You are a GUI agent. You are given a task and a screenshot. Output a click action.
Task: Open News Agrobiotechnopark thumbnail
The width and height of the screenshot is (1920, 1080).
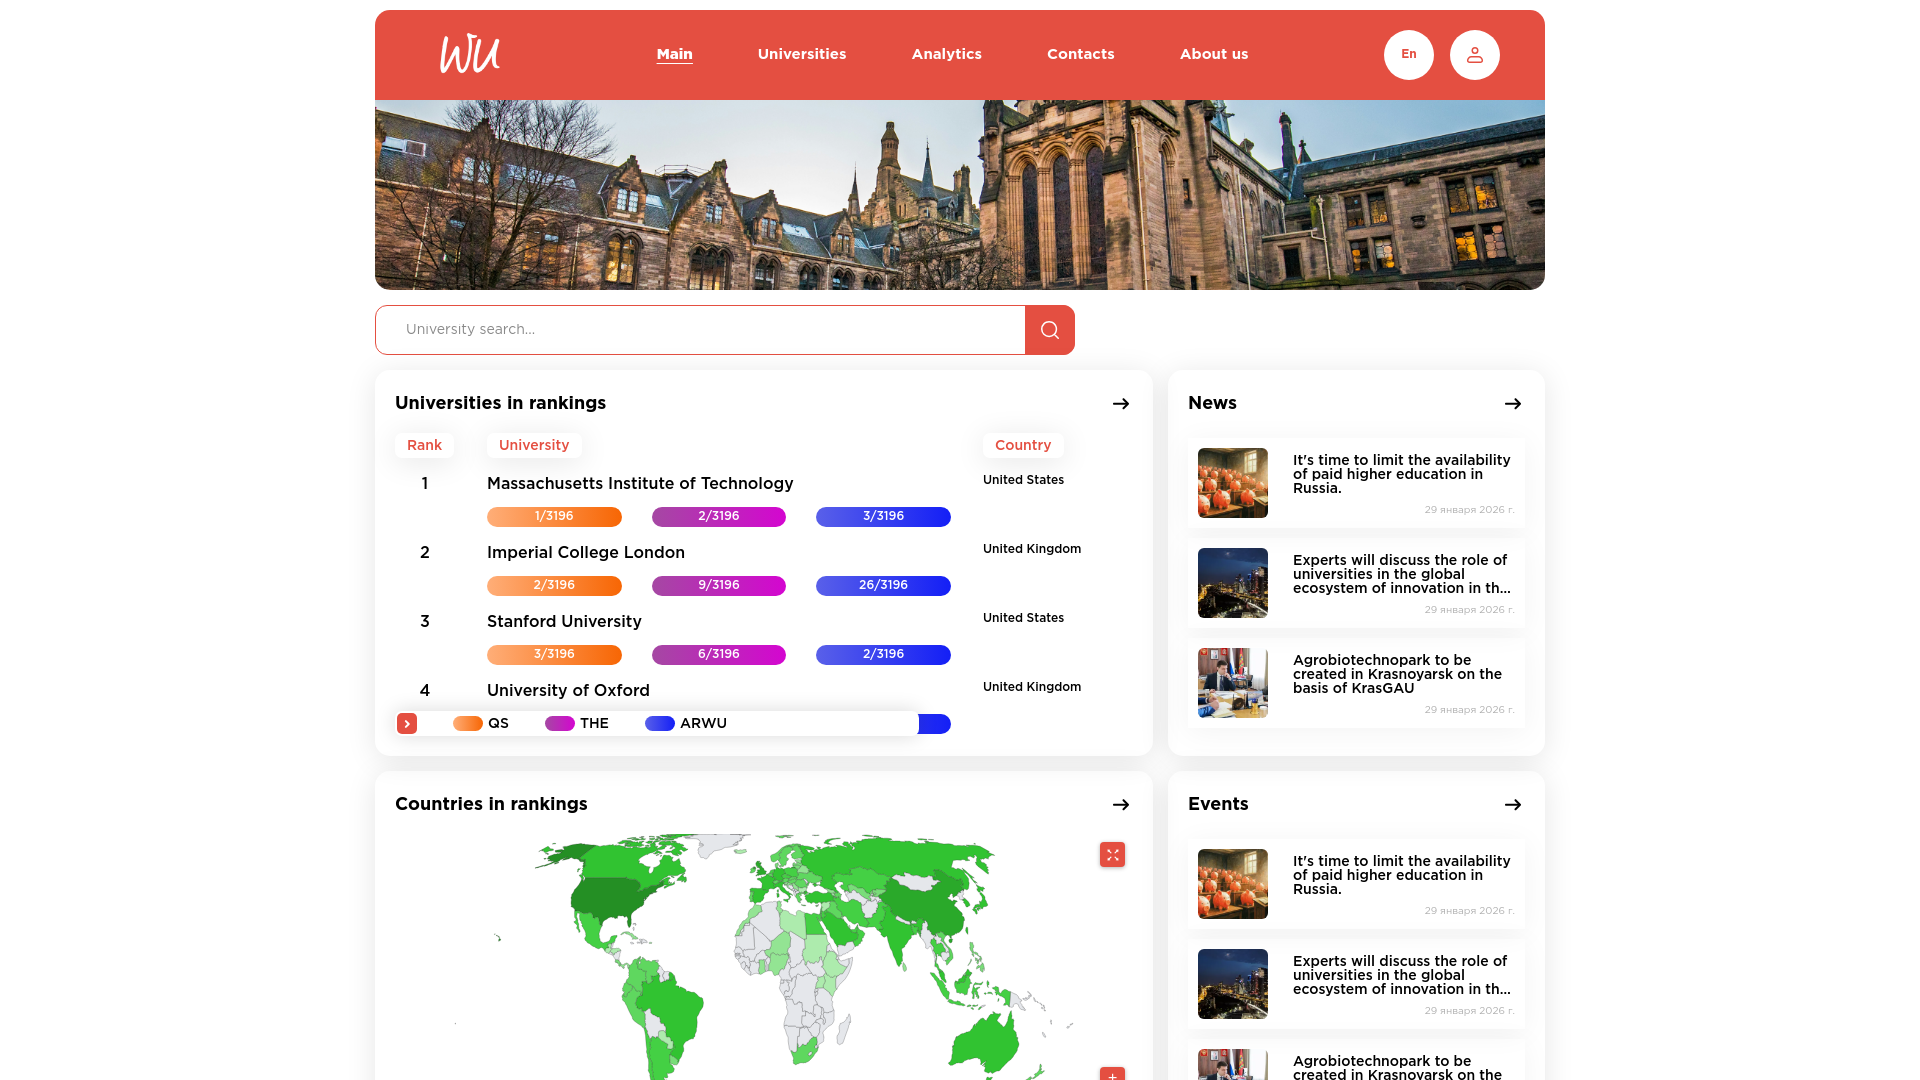pyautogui.click(x=1232, y=683)
